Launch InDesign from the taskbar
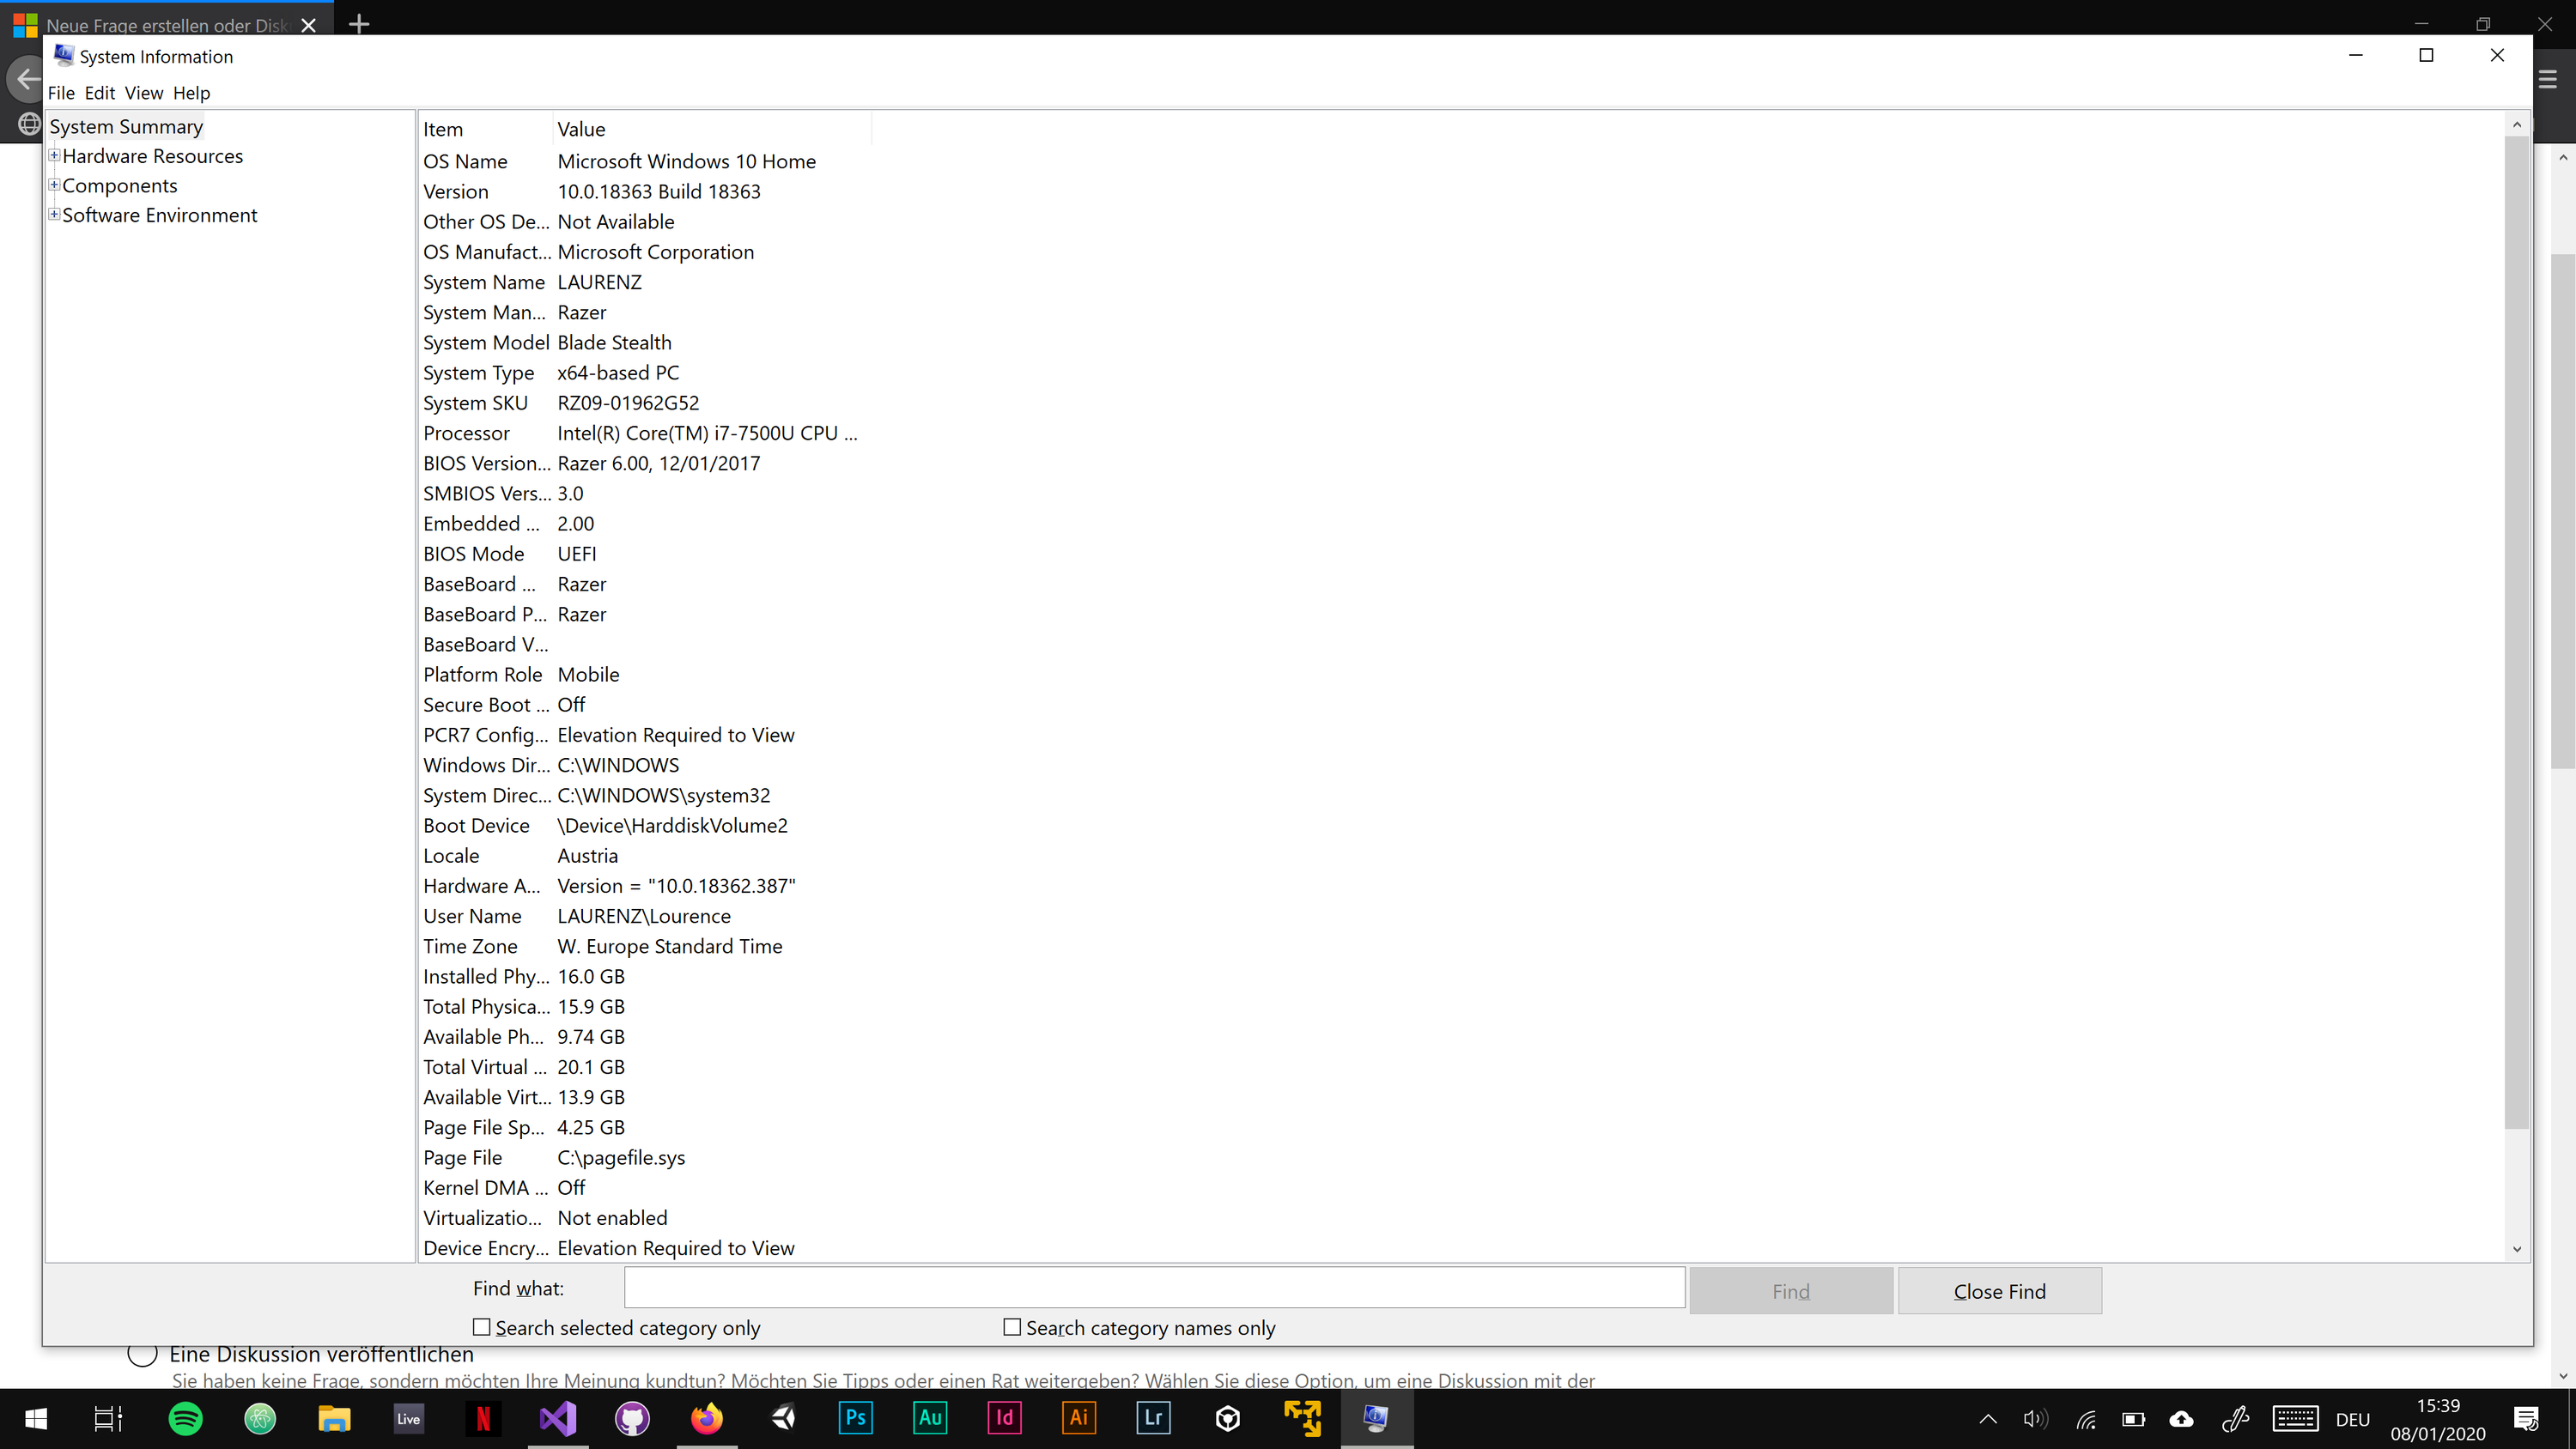This screenshot has width=2576, height=1449. point(1004,1418)
